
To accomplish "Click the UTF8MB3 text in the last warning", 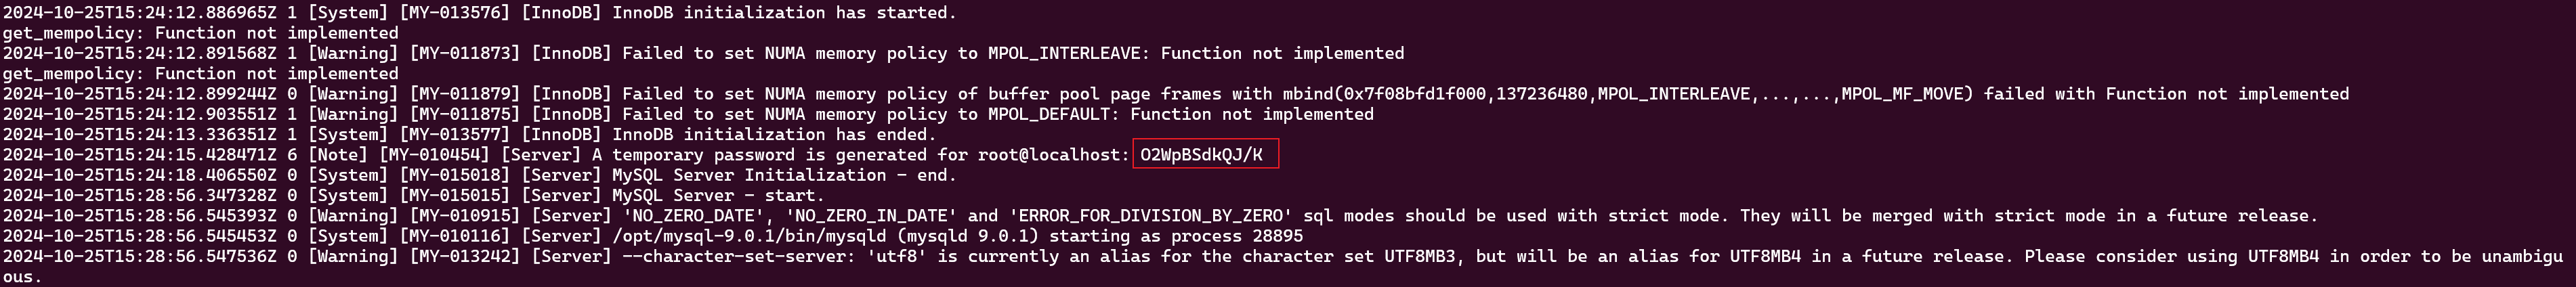I will 1420,256.
